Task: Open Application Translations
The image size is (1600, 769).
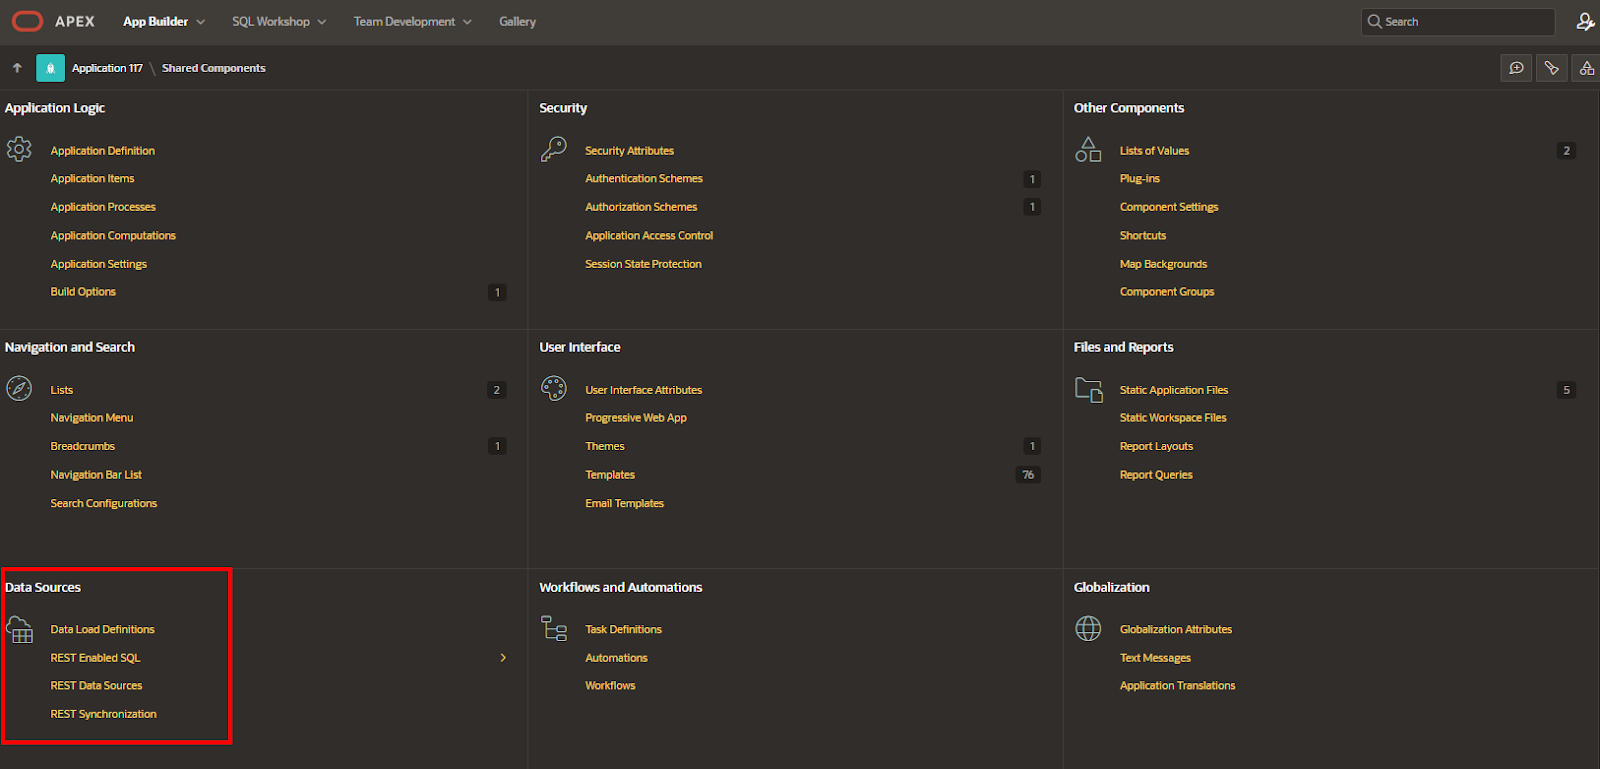Action: 1178,686
